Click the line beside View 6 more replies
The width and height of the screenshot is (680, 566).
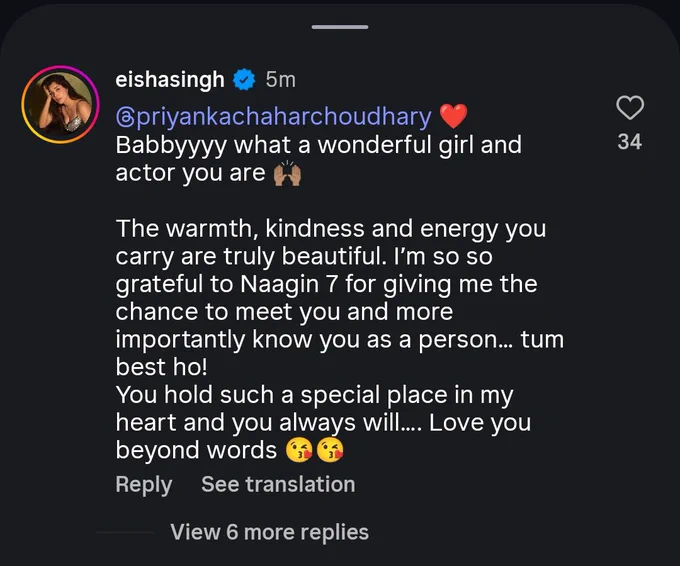tap(125, 532)
